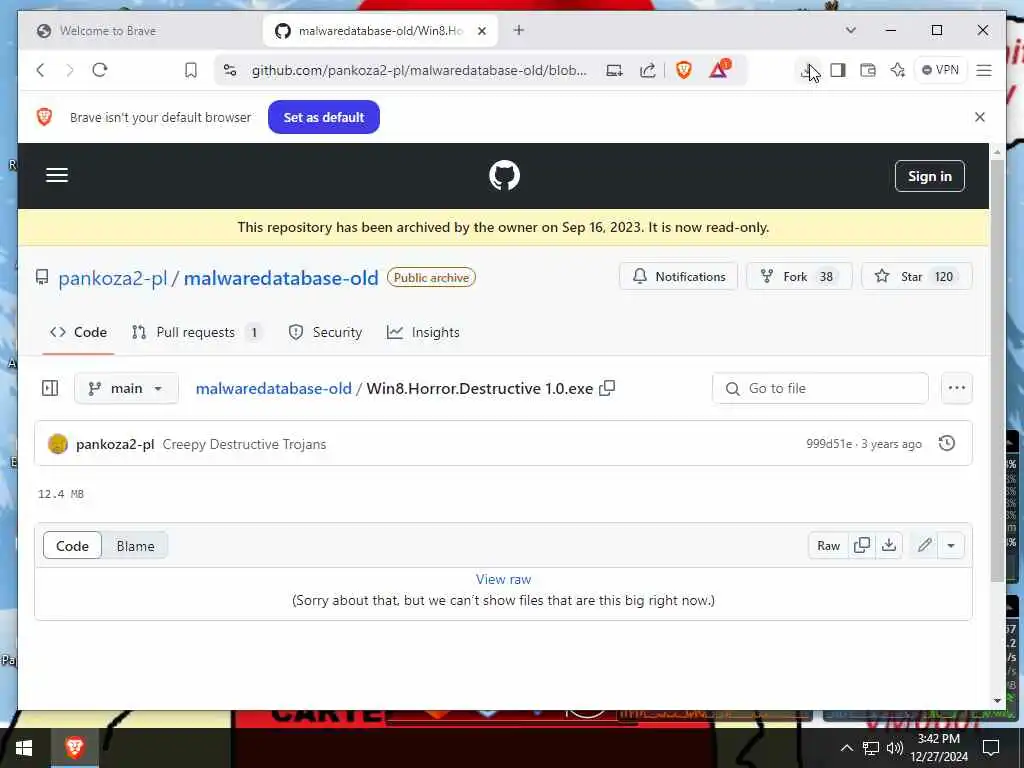
Task: Fork the repository
Action: coord(799,277)
